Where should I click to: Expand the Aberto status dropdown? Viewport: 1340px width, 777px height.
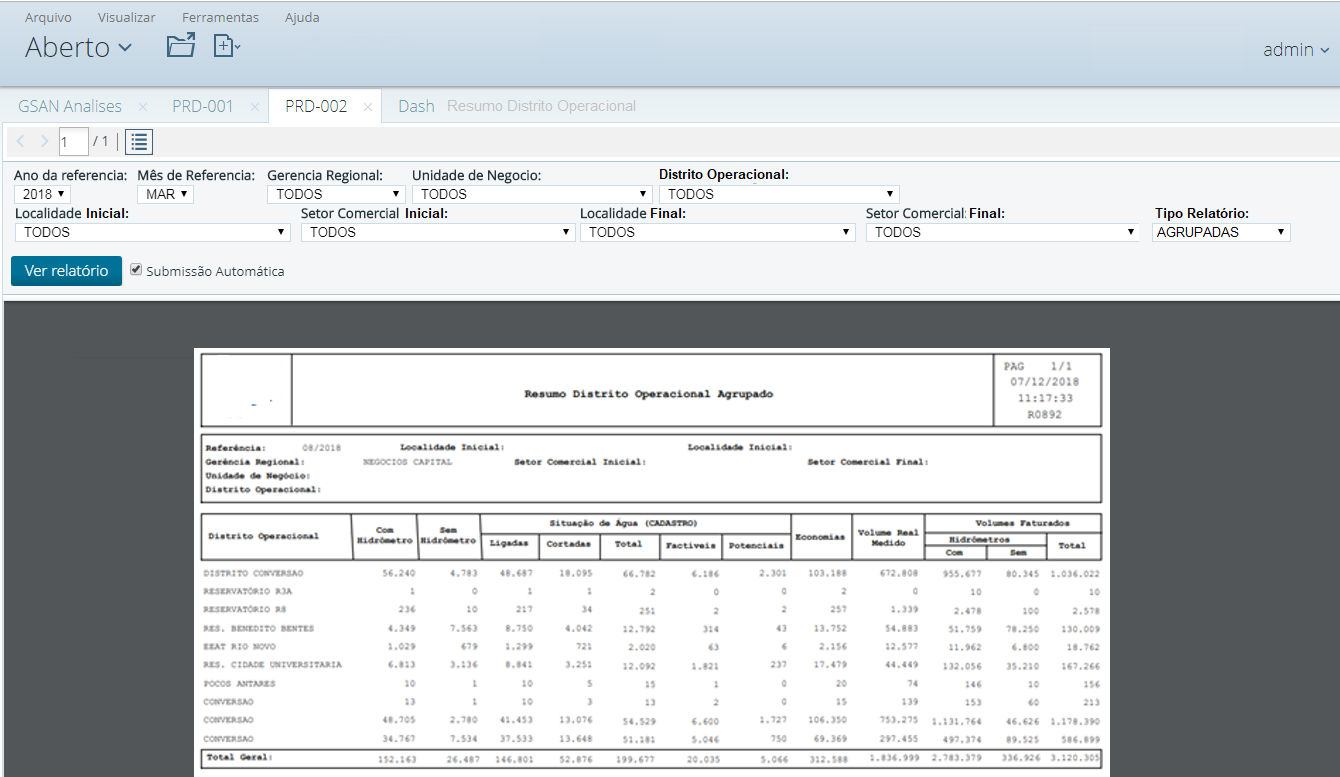(78, 47)
